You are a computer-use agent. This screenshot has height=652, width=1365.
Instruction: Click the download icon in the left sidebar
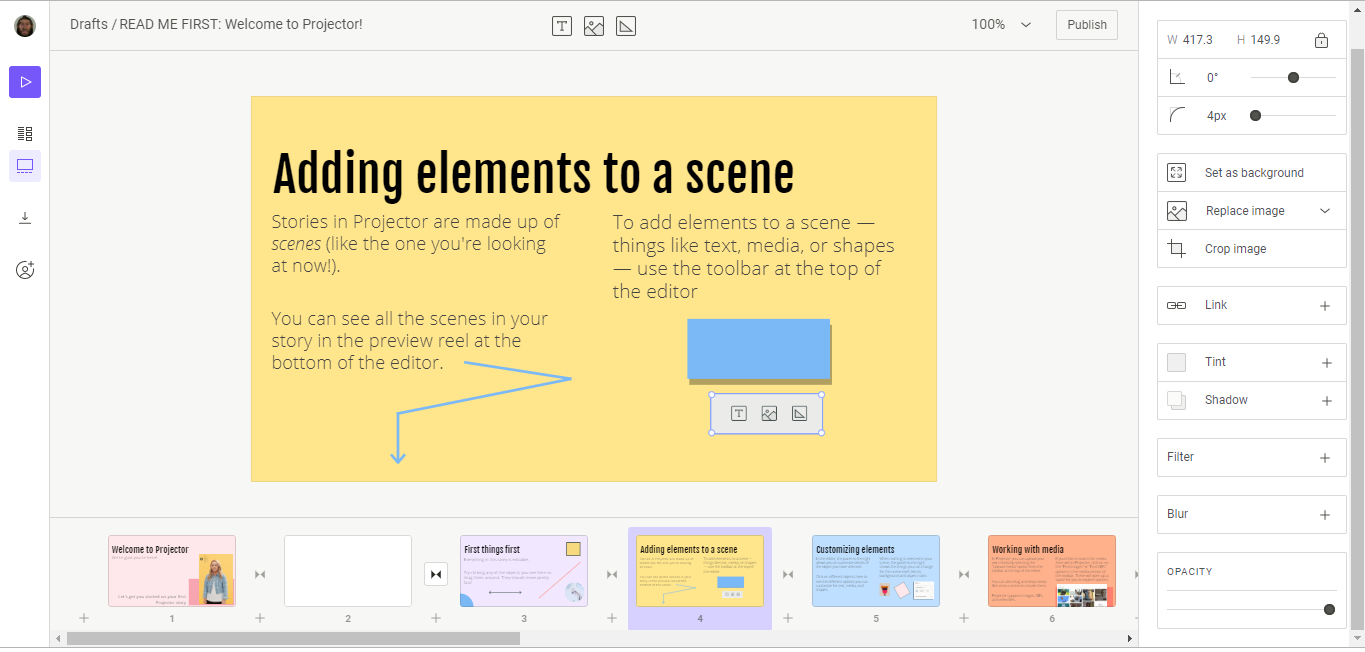25,218
